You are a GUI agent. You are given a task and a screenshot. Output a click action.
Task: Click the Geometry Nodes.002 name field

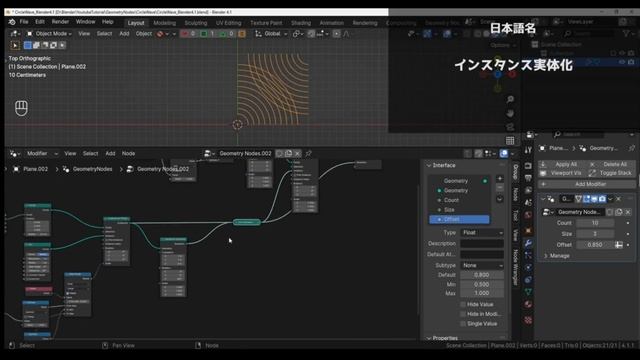pyautogui.click(x=245, y=153)
